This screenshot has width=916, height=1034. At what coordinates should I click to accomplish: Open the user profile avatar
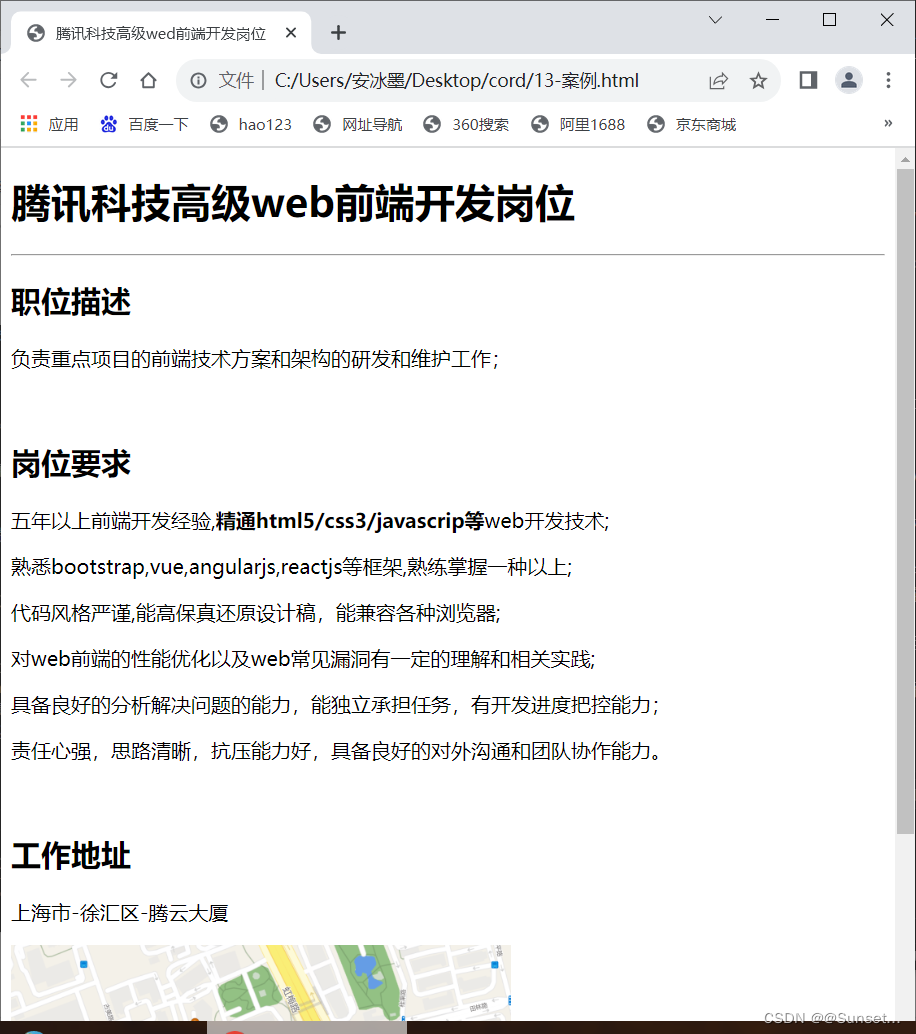[x=849, y=80]
